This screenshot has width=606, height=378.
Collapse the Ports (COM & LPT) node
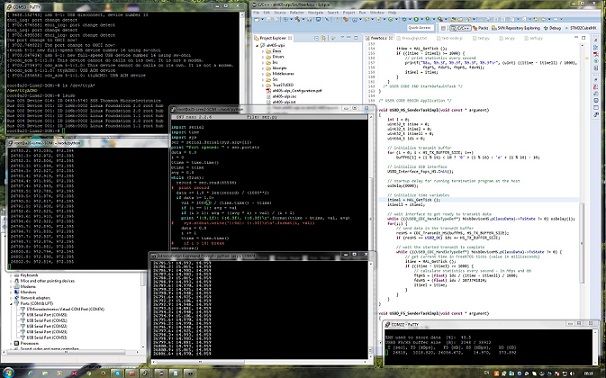click(12, 303)
